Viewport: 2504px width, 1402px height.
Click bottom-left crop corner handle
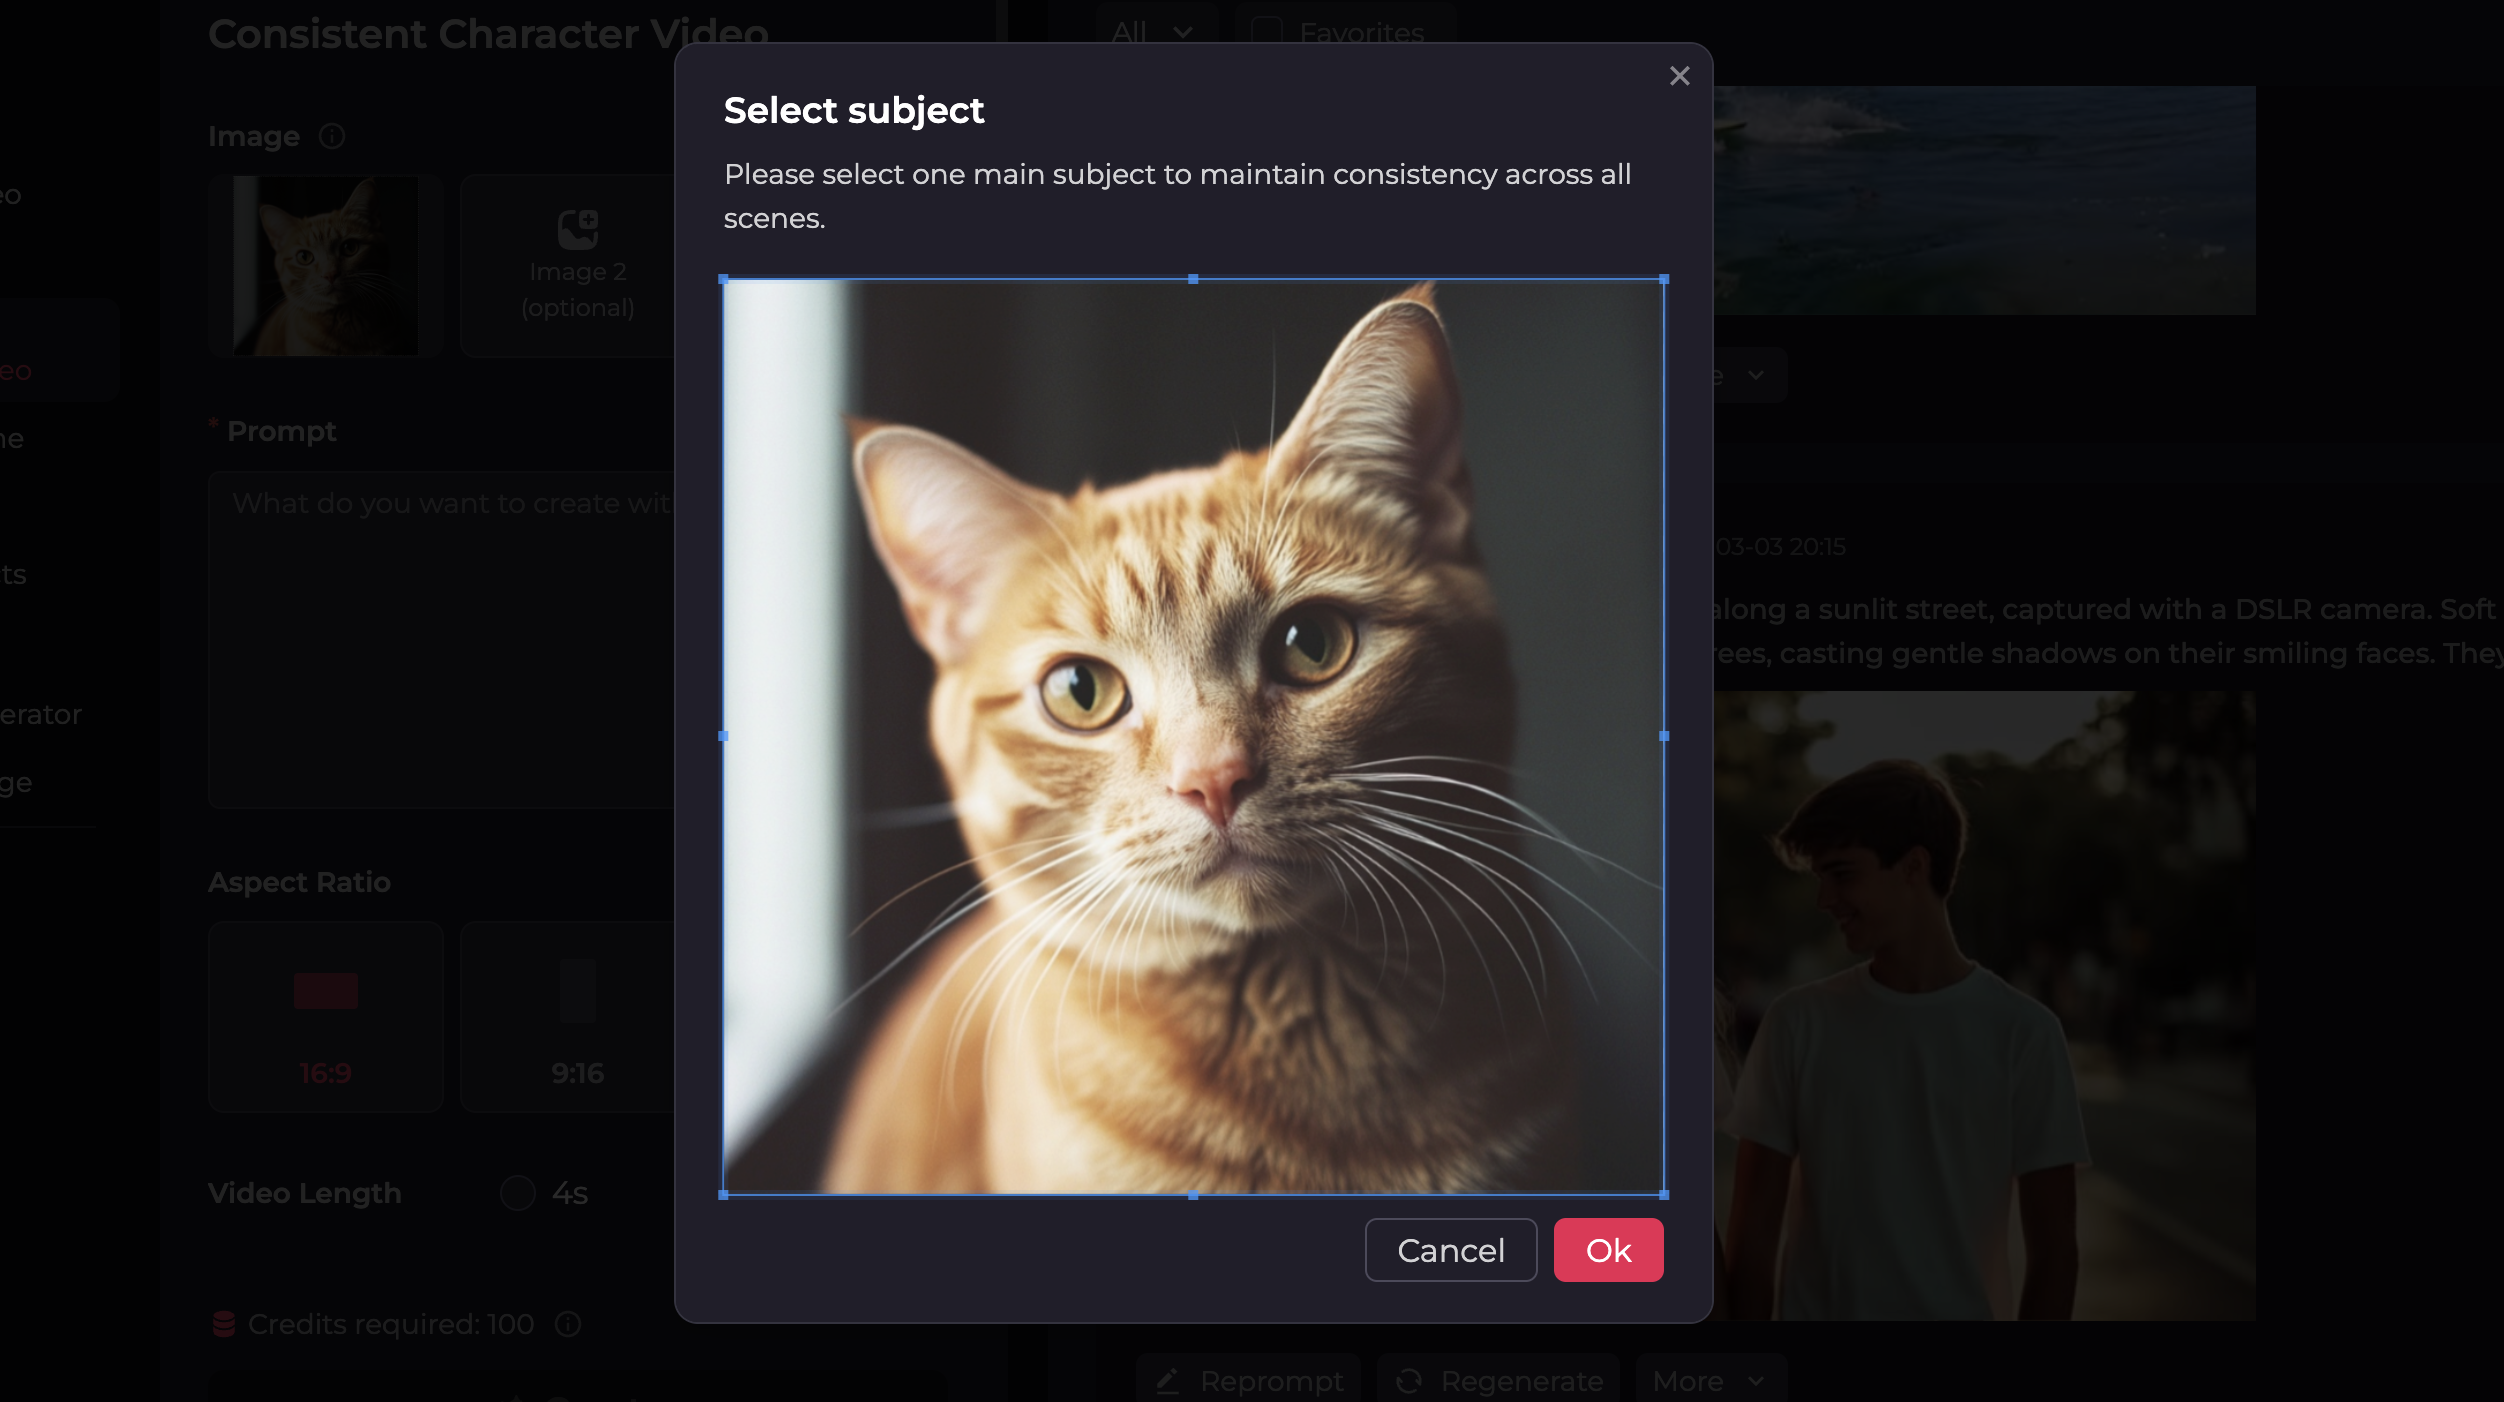click(x=723, y=1195)
